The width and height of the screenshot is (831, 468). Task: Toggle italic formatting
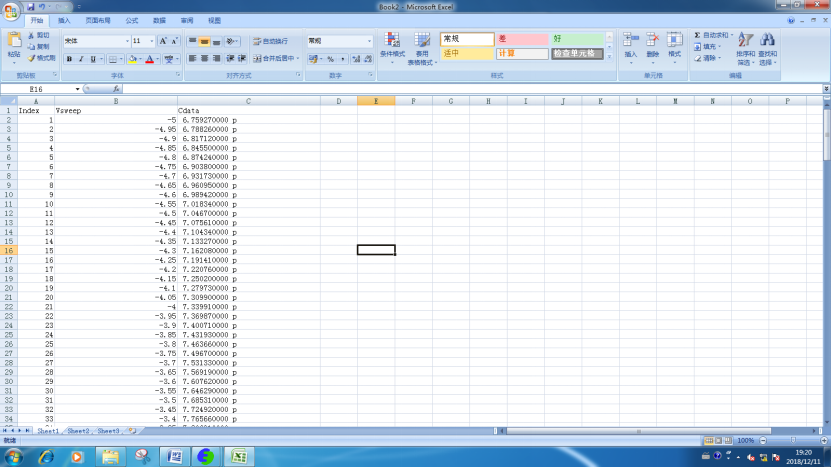pyautogui.click(x=81, y=59)
